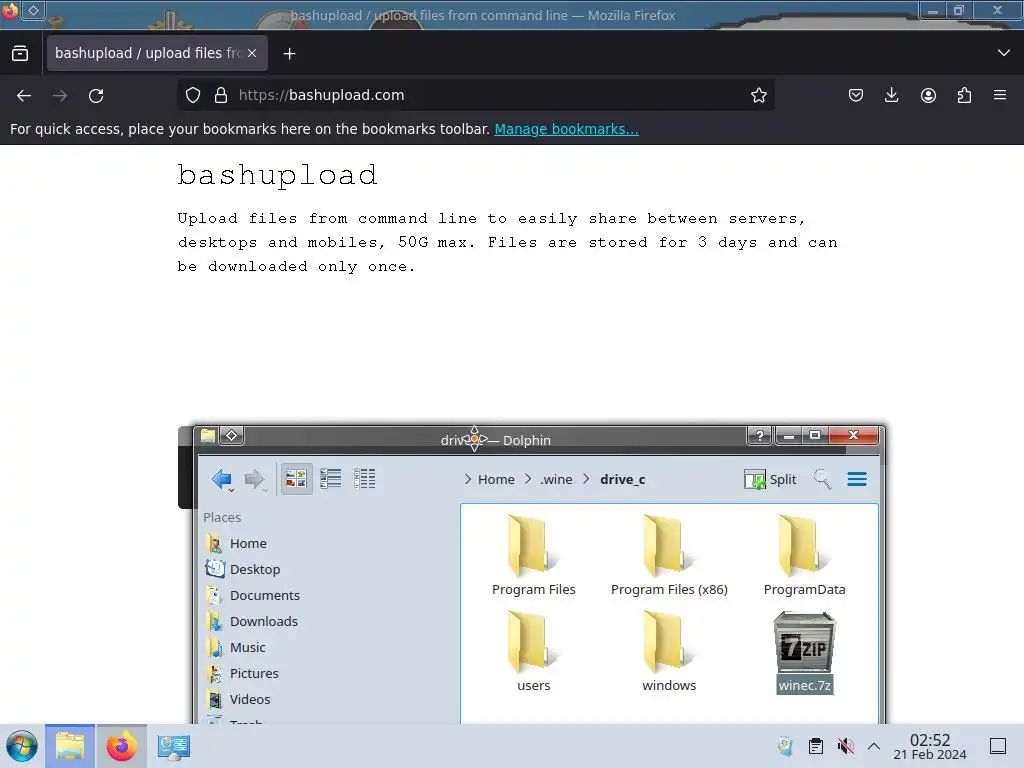1024x768 pixels.
Task: Open Firefox downloads panel
Action: (x=891, y=95)
